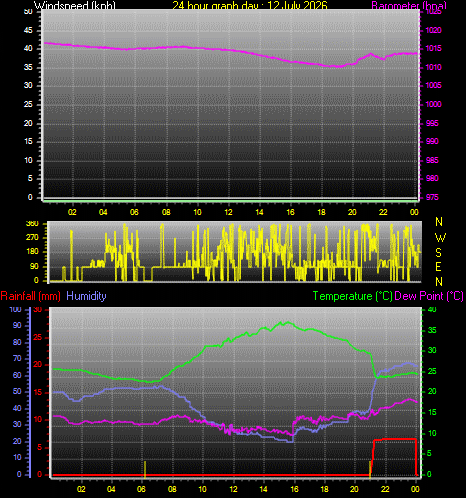This screenshot has width=466, height=498.
Task: Select the 985 barometer axis value
Action: (432, 160)
